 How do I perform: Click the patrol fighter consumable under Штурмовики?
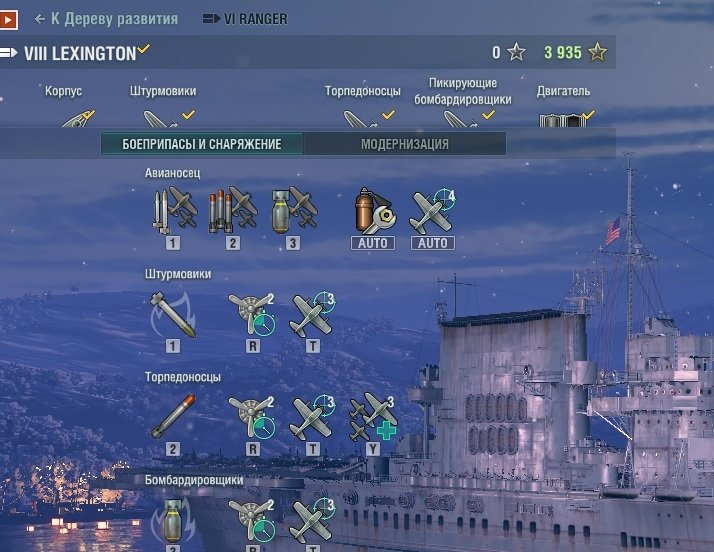(312, 315)
